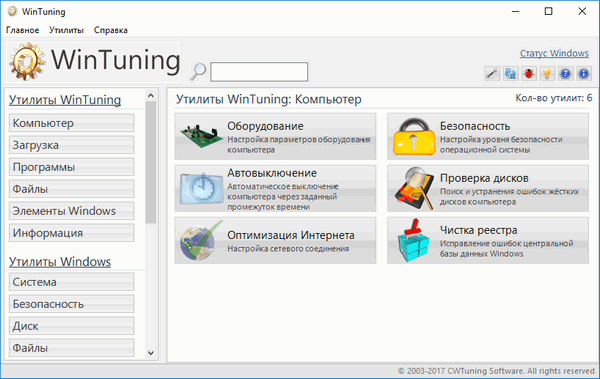Select Компьютер in the sidebar
The height and width of the screenshot is (379, 600).
tap(72, 123)
